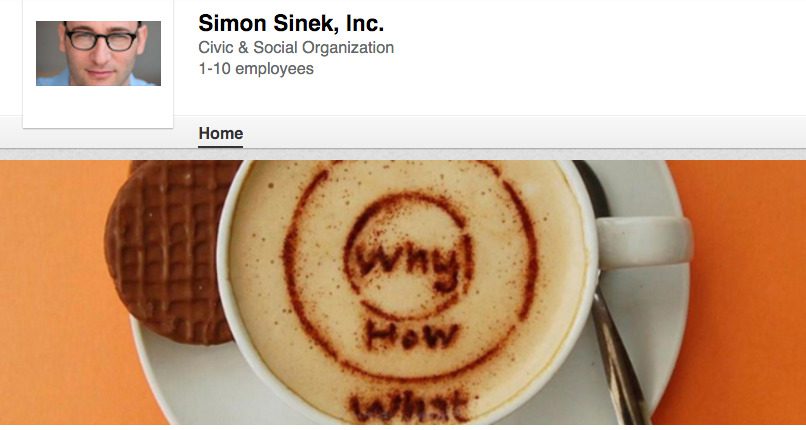Screen dimensions: 806x430
Task: Click the glasses in the logo photo
Action: (x=101, y=40)
